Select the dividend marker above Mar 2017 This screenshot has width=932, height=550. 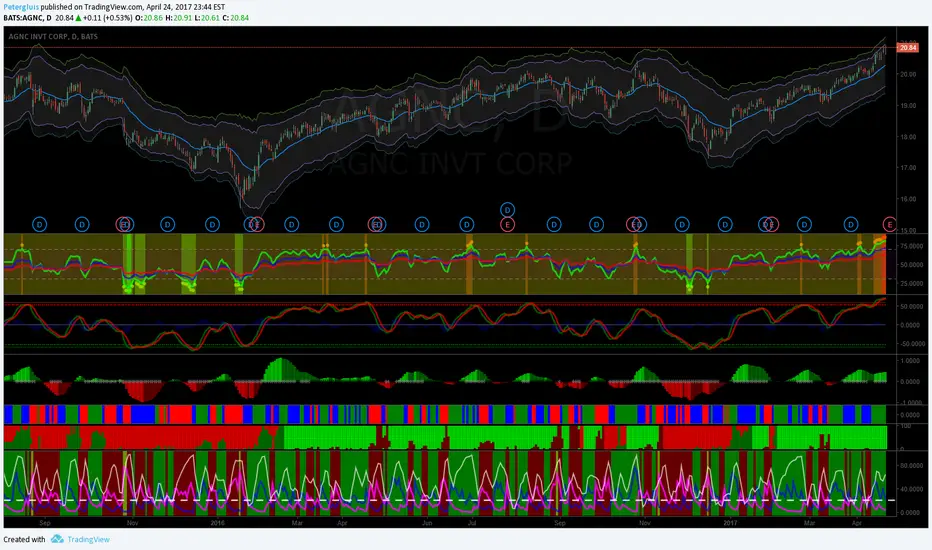pos(804,225)
